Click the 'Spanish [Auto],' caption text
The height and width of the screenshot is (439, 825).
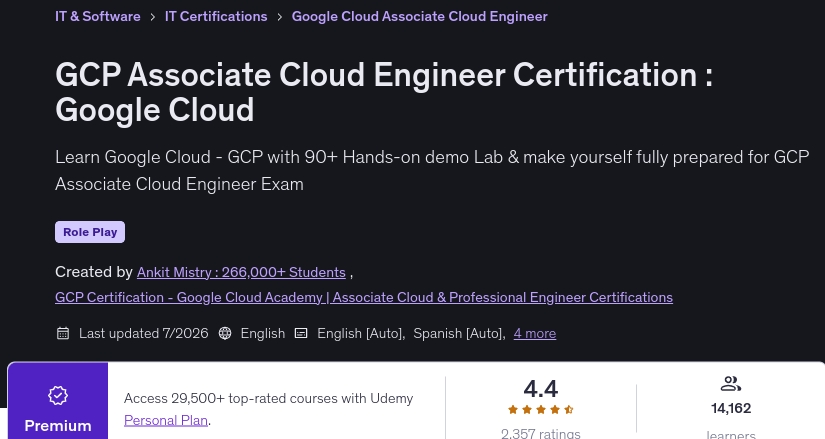pos(459,333)
